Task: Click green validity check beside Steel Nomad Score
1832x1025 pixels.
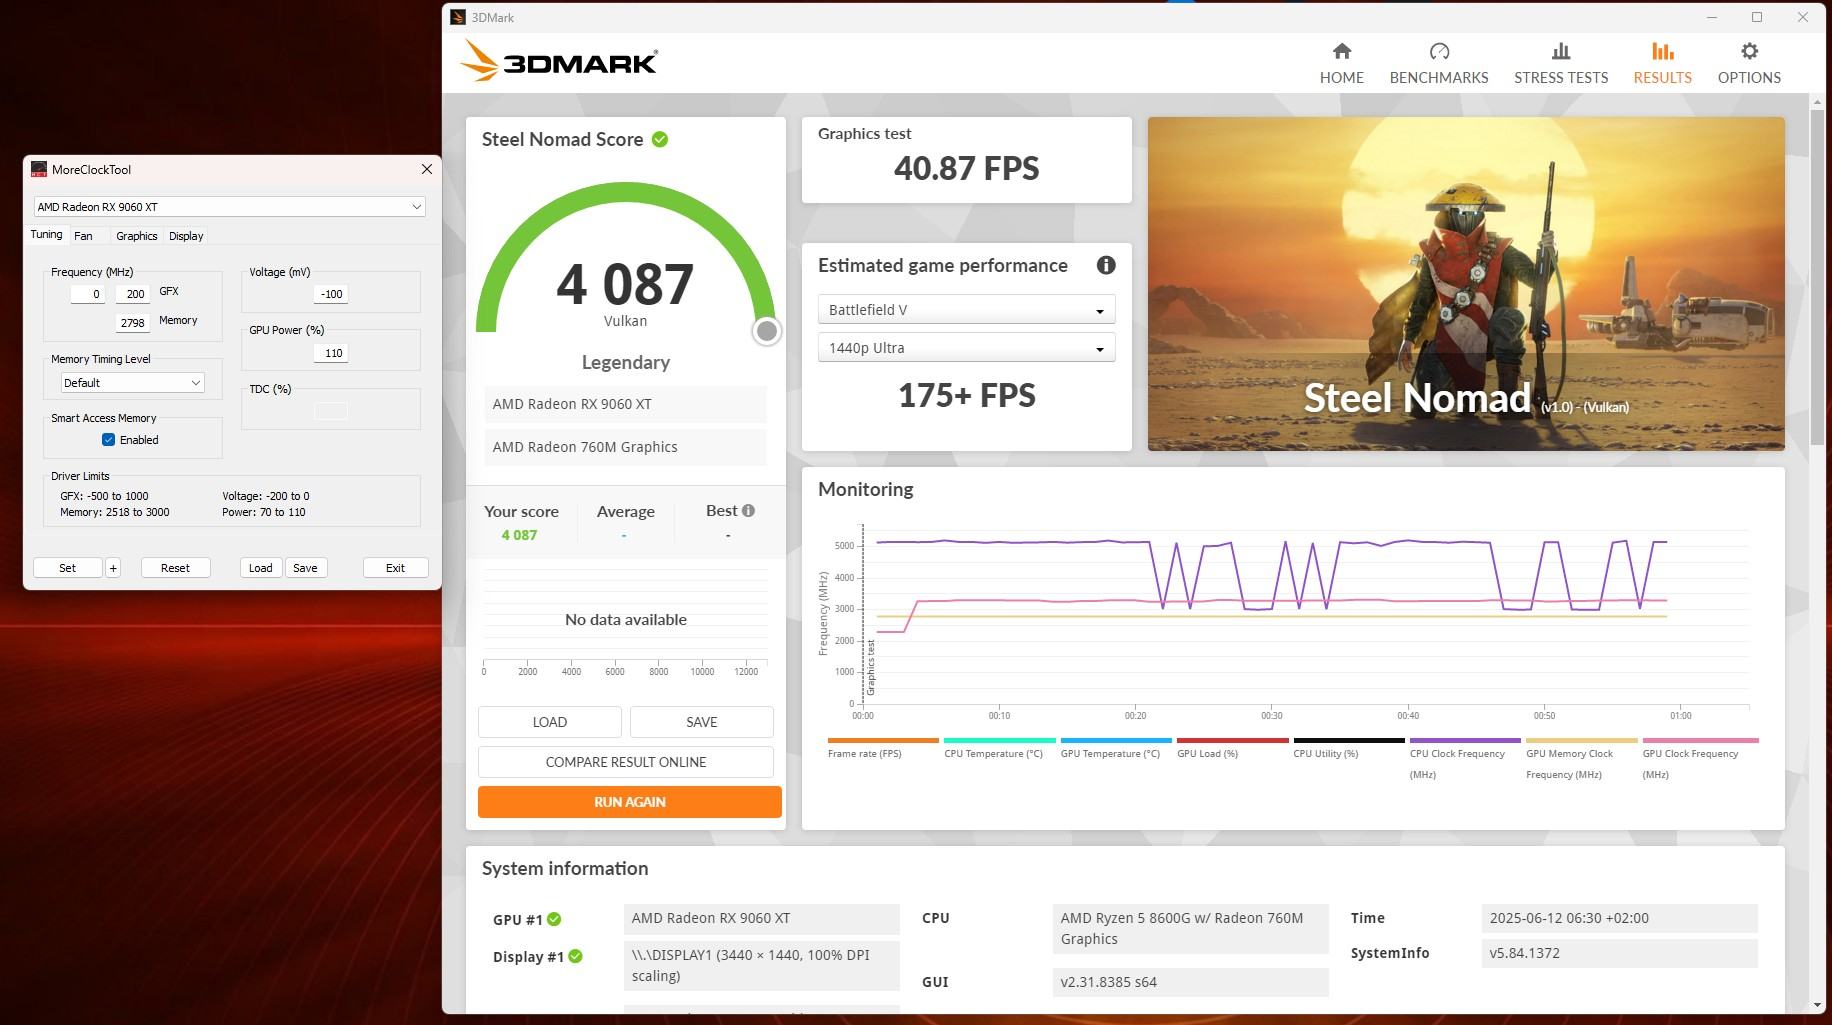Action: [x=660, y=139]
